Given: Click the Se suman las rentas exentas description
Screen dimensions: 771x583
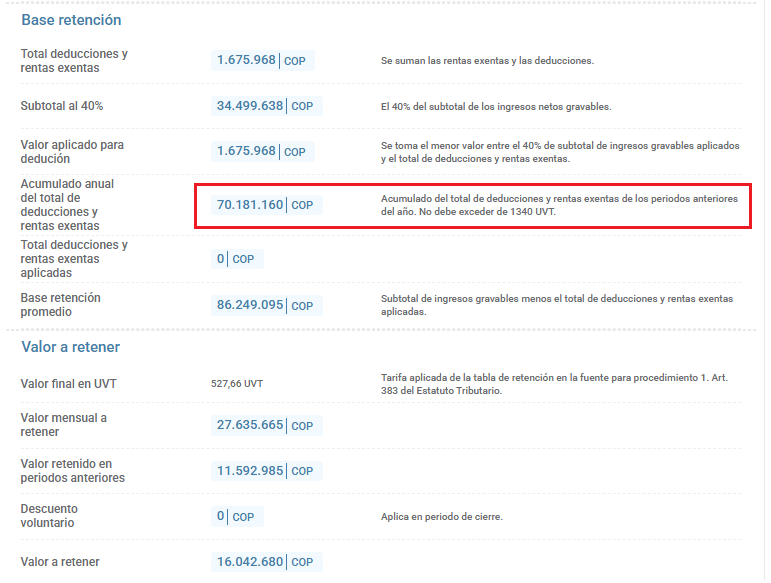Looking at the screenshot, I should (487, 61).
